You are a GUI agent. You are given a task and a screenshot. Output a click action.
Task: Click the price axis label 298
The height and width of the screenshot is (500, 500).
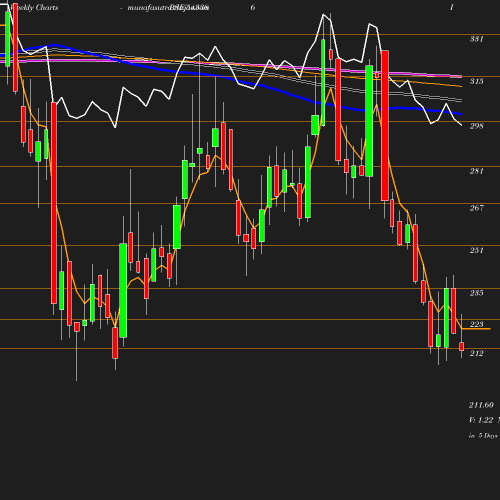pyautogui.click(x=477, y=126)
